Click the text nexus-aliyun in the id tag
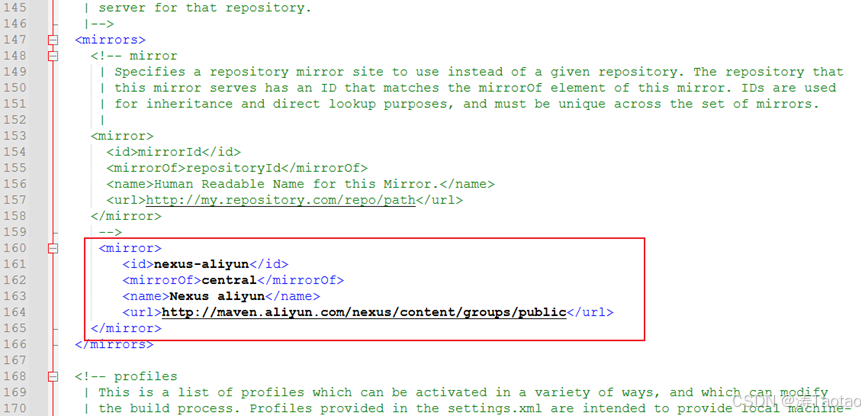 pos(201,264)
